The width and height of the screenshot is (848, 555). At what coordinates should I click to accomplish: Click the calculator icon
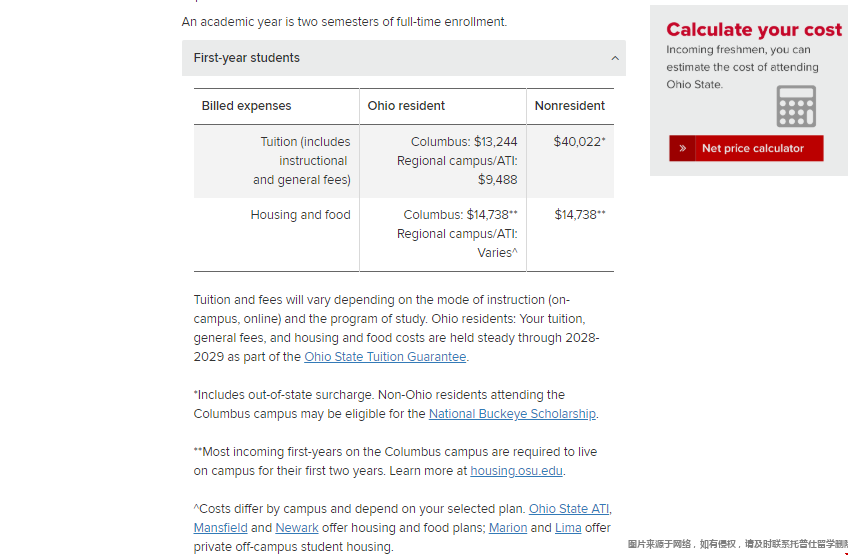[796, 106]
